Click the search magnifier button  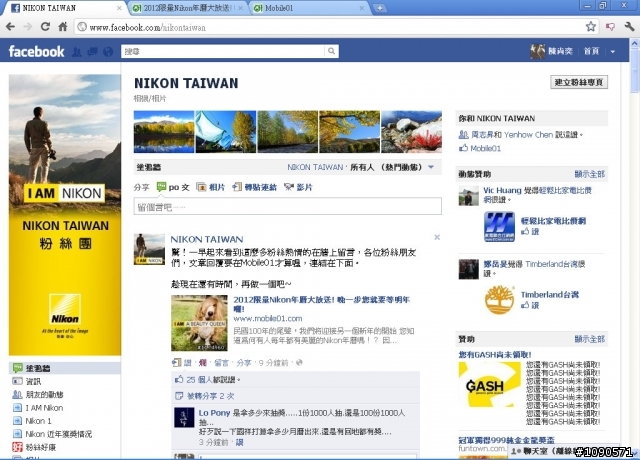pyautogui.click(x=331, y=51)
